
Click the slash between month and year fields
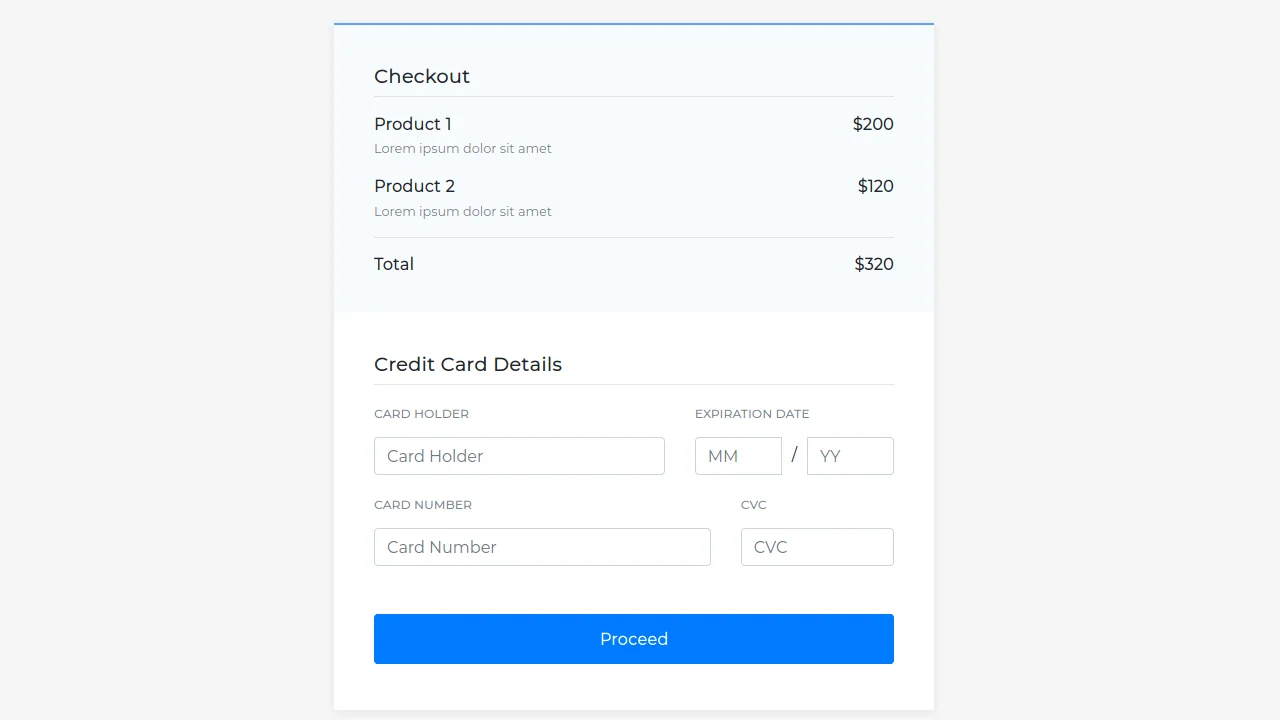(x=794, y=454)
